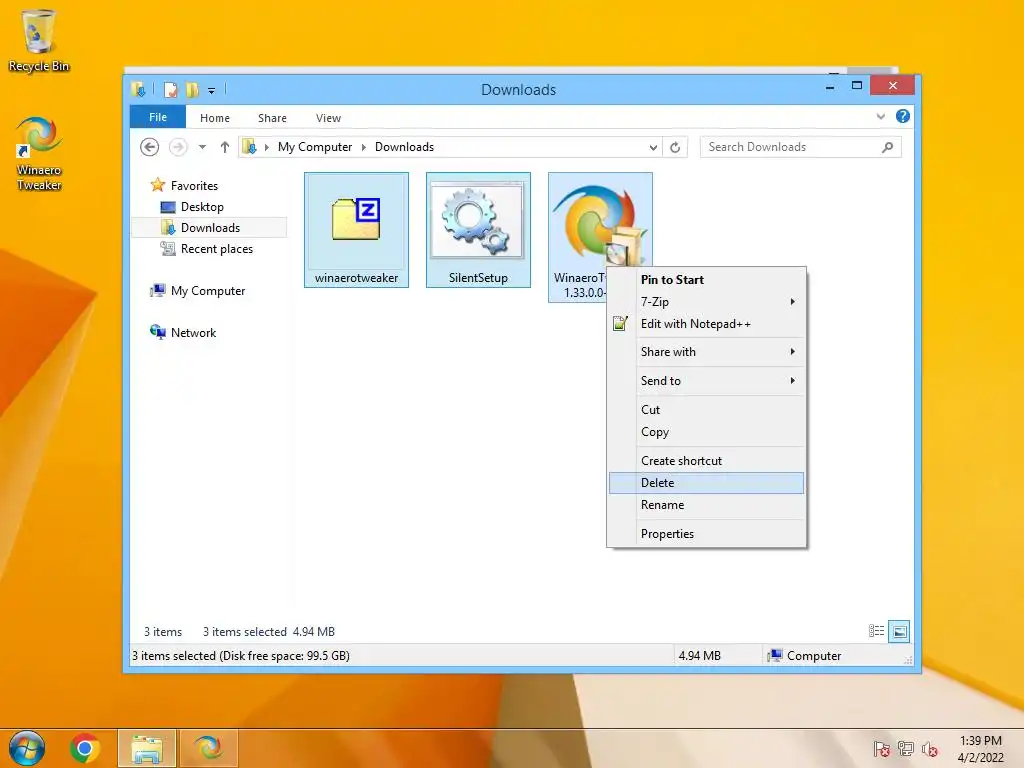Screen dimensions: 1024x768
Task: Choose Delete in the context menu
Action: 707,483
